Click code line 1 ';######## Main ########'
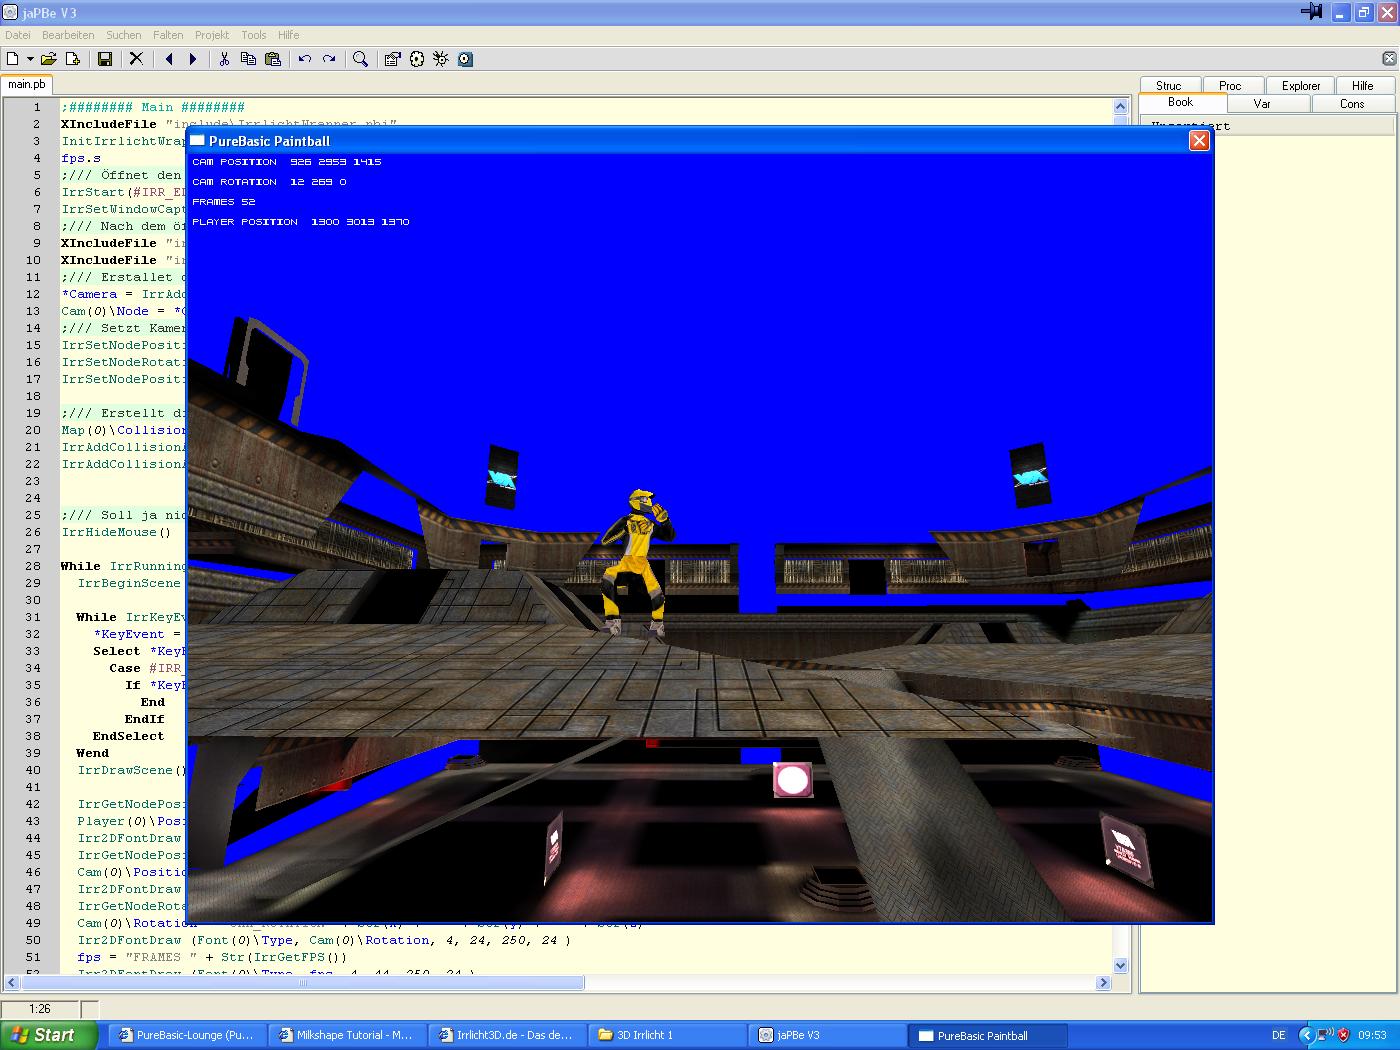 [x=153, y=107]
